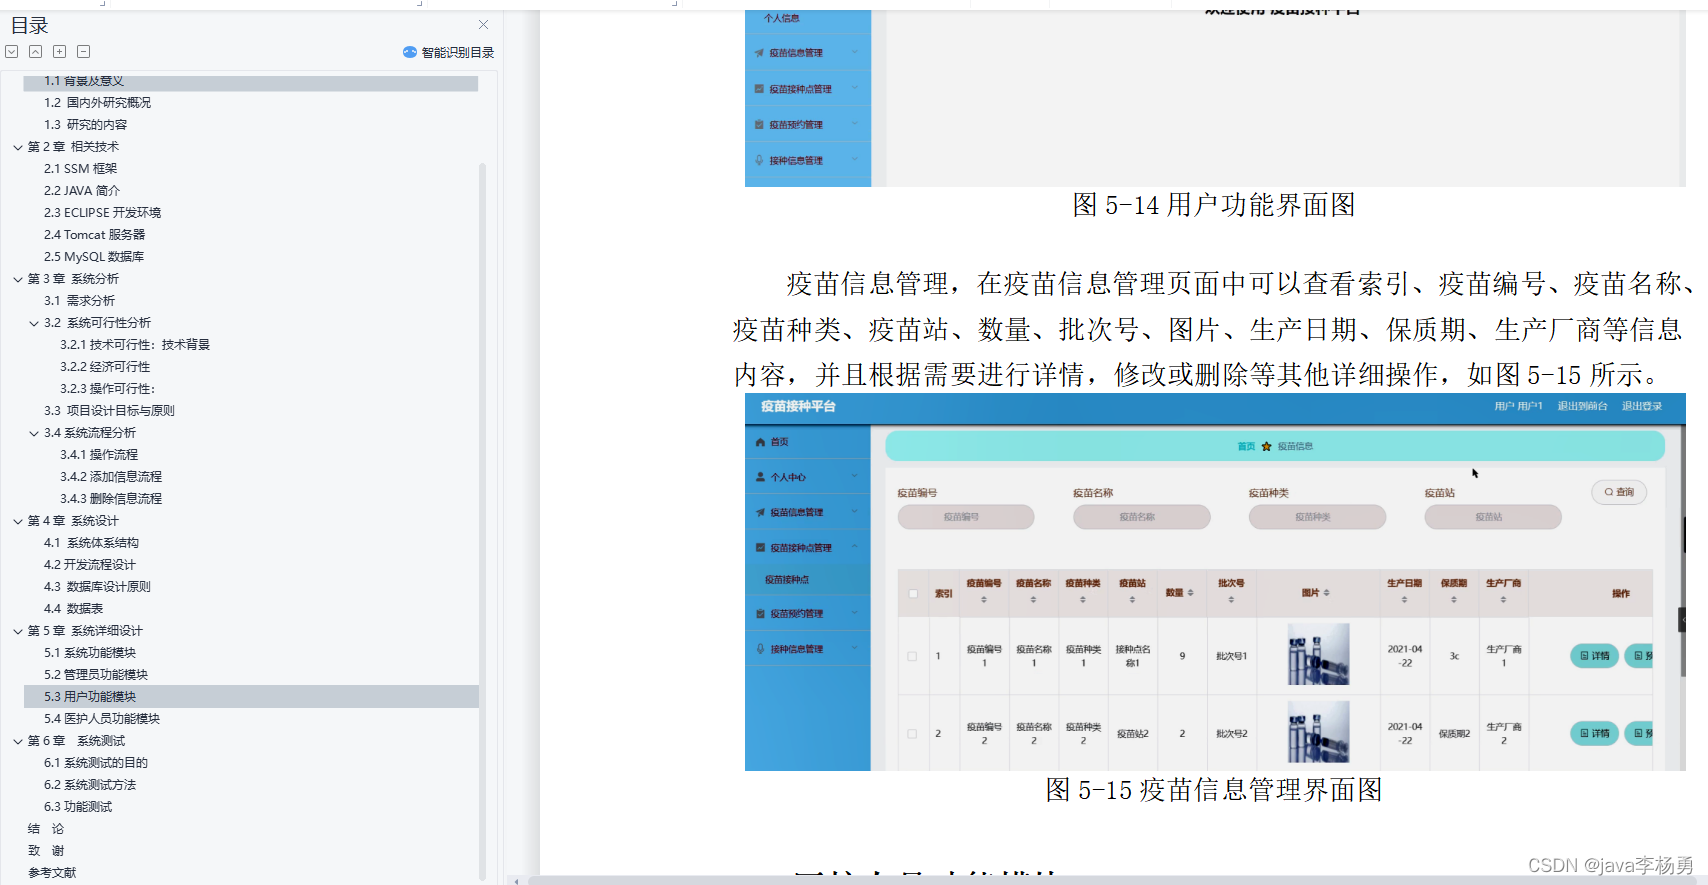The width and height of the screenshot is (1708, 885).
Task: Collapse the 第3章 系统分析 chapter node
Action: click(18, 279)
